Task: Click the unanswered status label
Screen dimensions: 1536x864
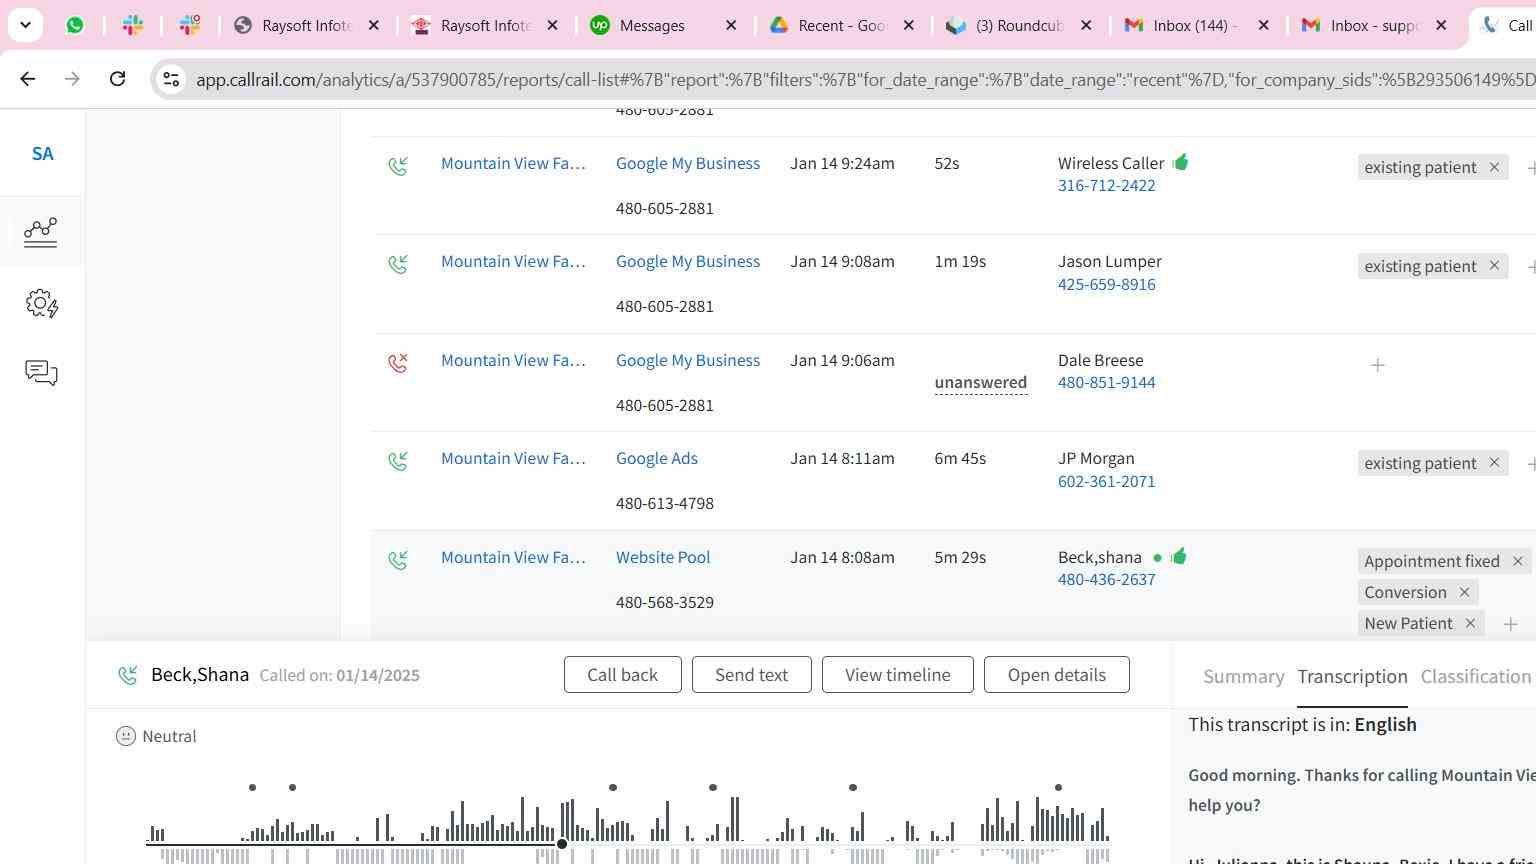Action: click(x=981, y=382)
